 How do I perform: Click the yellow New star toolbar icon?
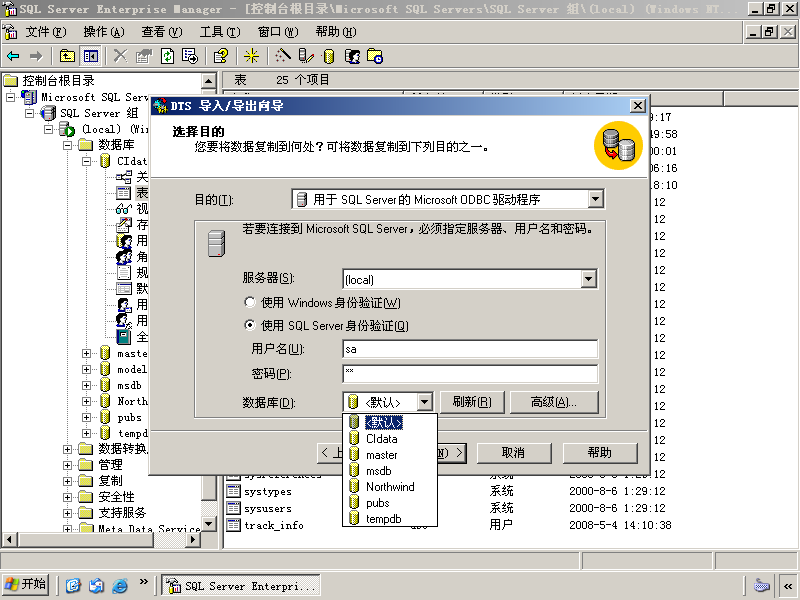point(251,56)
